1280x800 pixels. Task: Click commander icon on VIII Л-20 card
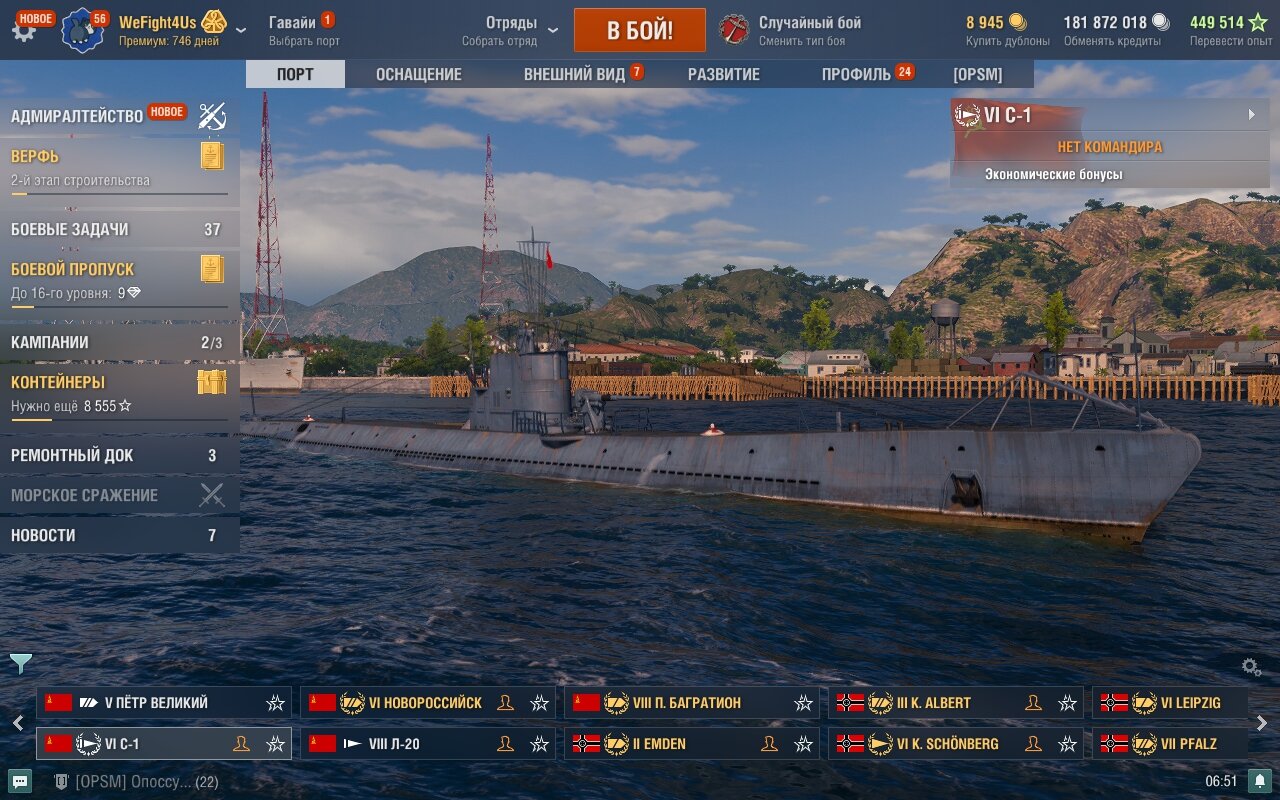coord(505,744)
